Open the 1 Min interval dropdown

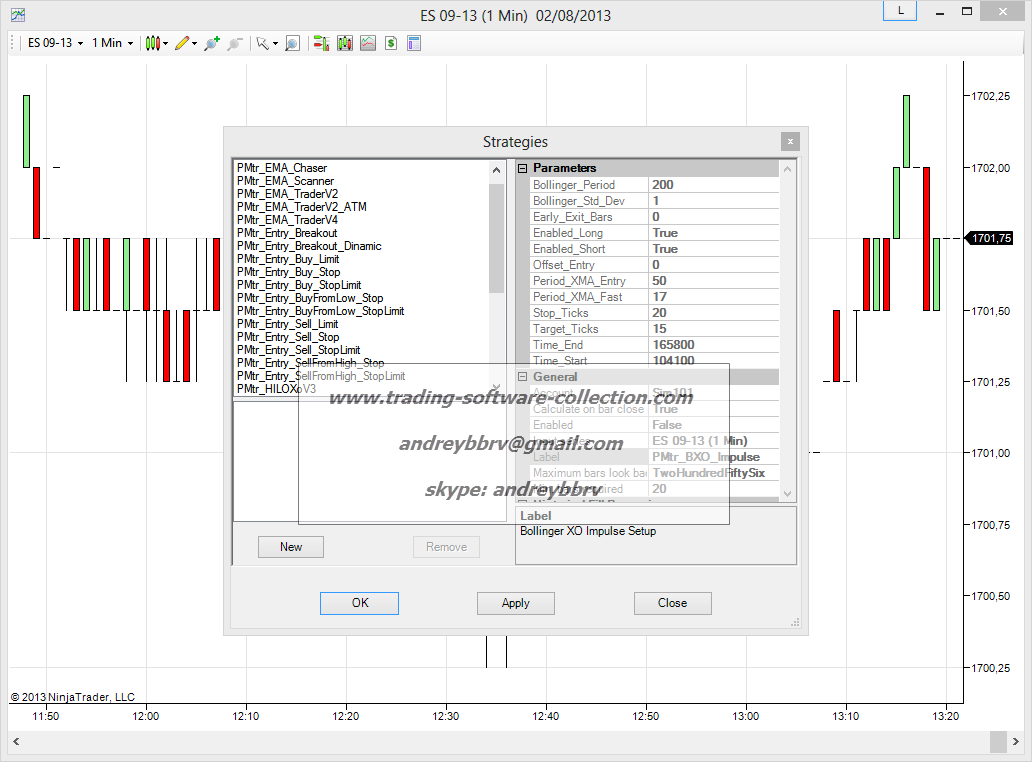click(x=112, y=43)
